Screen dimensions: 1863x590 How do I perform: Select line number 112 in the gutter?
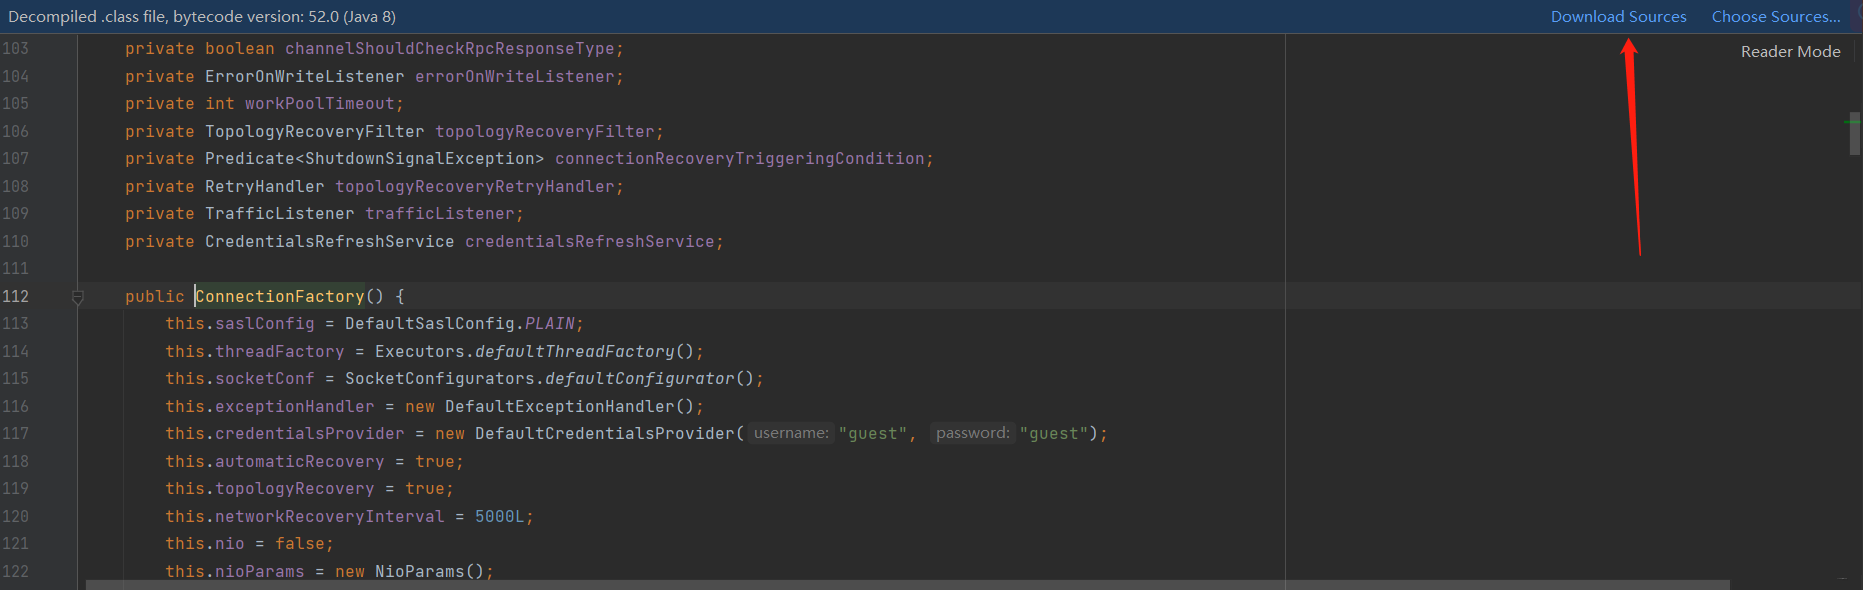pos(16,297)
